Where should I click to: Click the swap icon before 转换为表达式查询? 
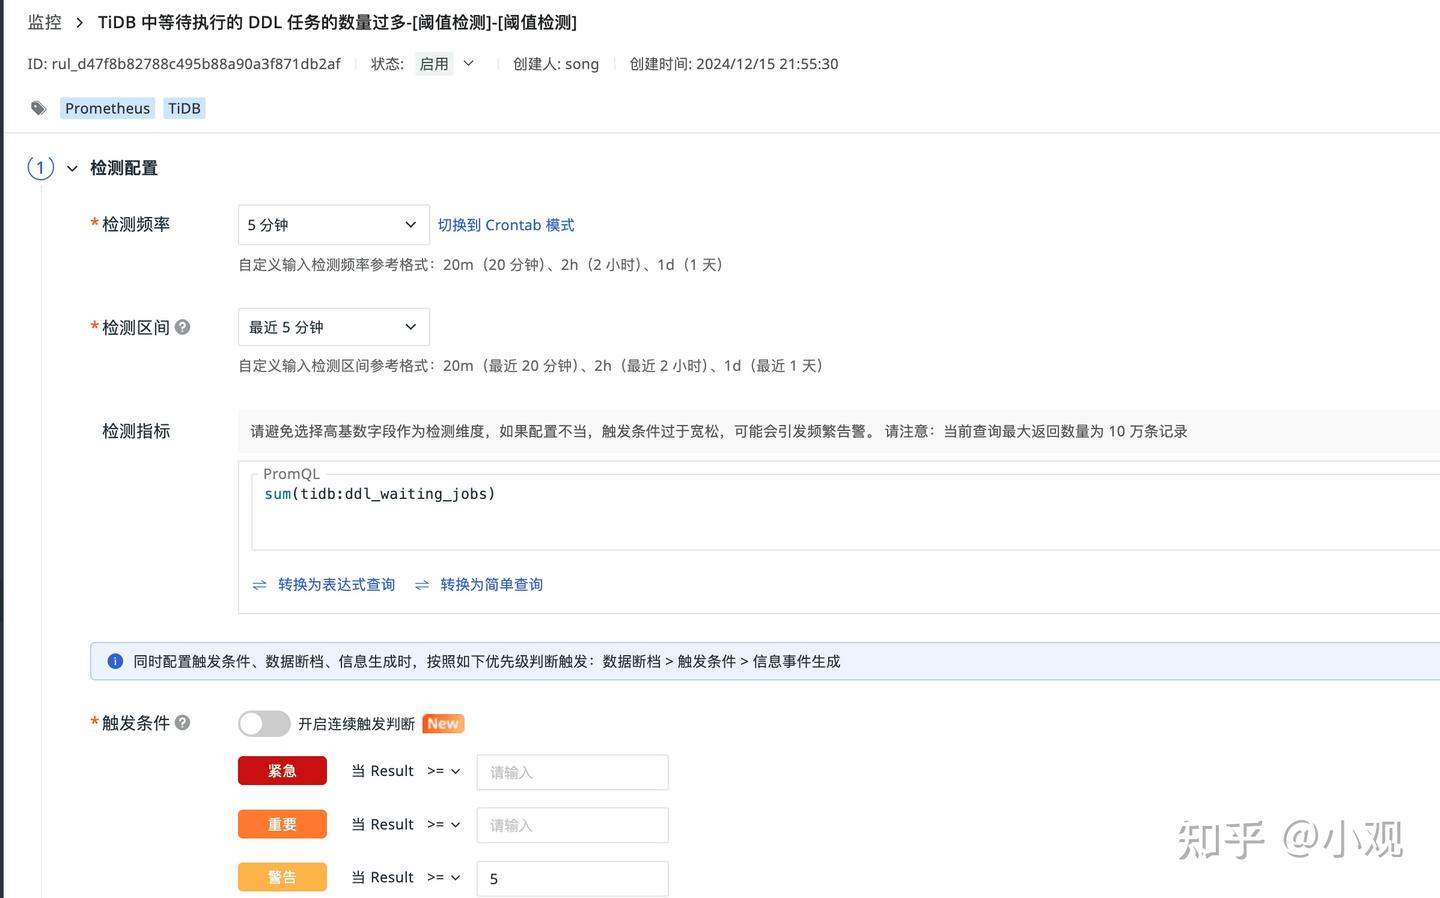[x=260, y=584]
